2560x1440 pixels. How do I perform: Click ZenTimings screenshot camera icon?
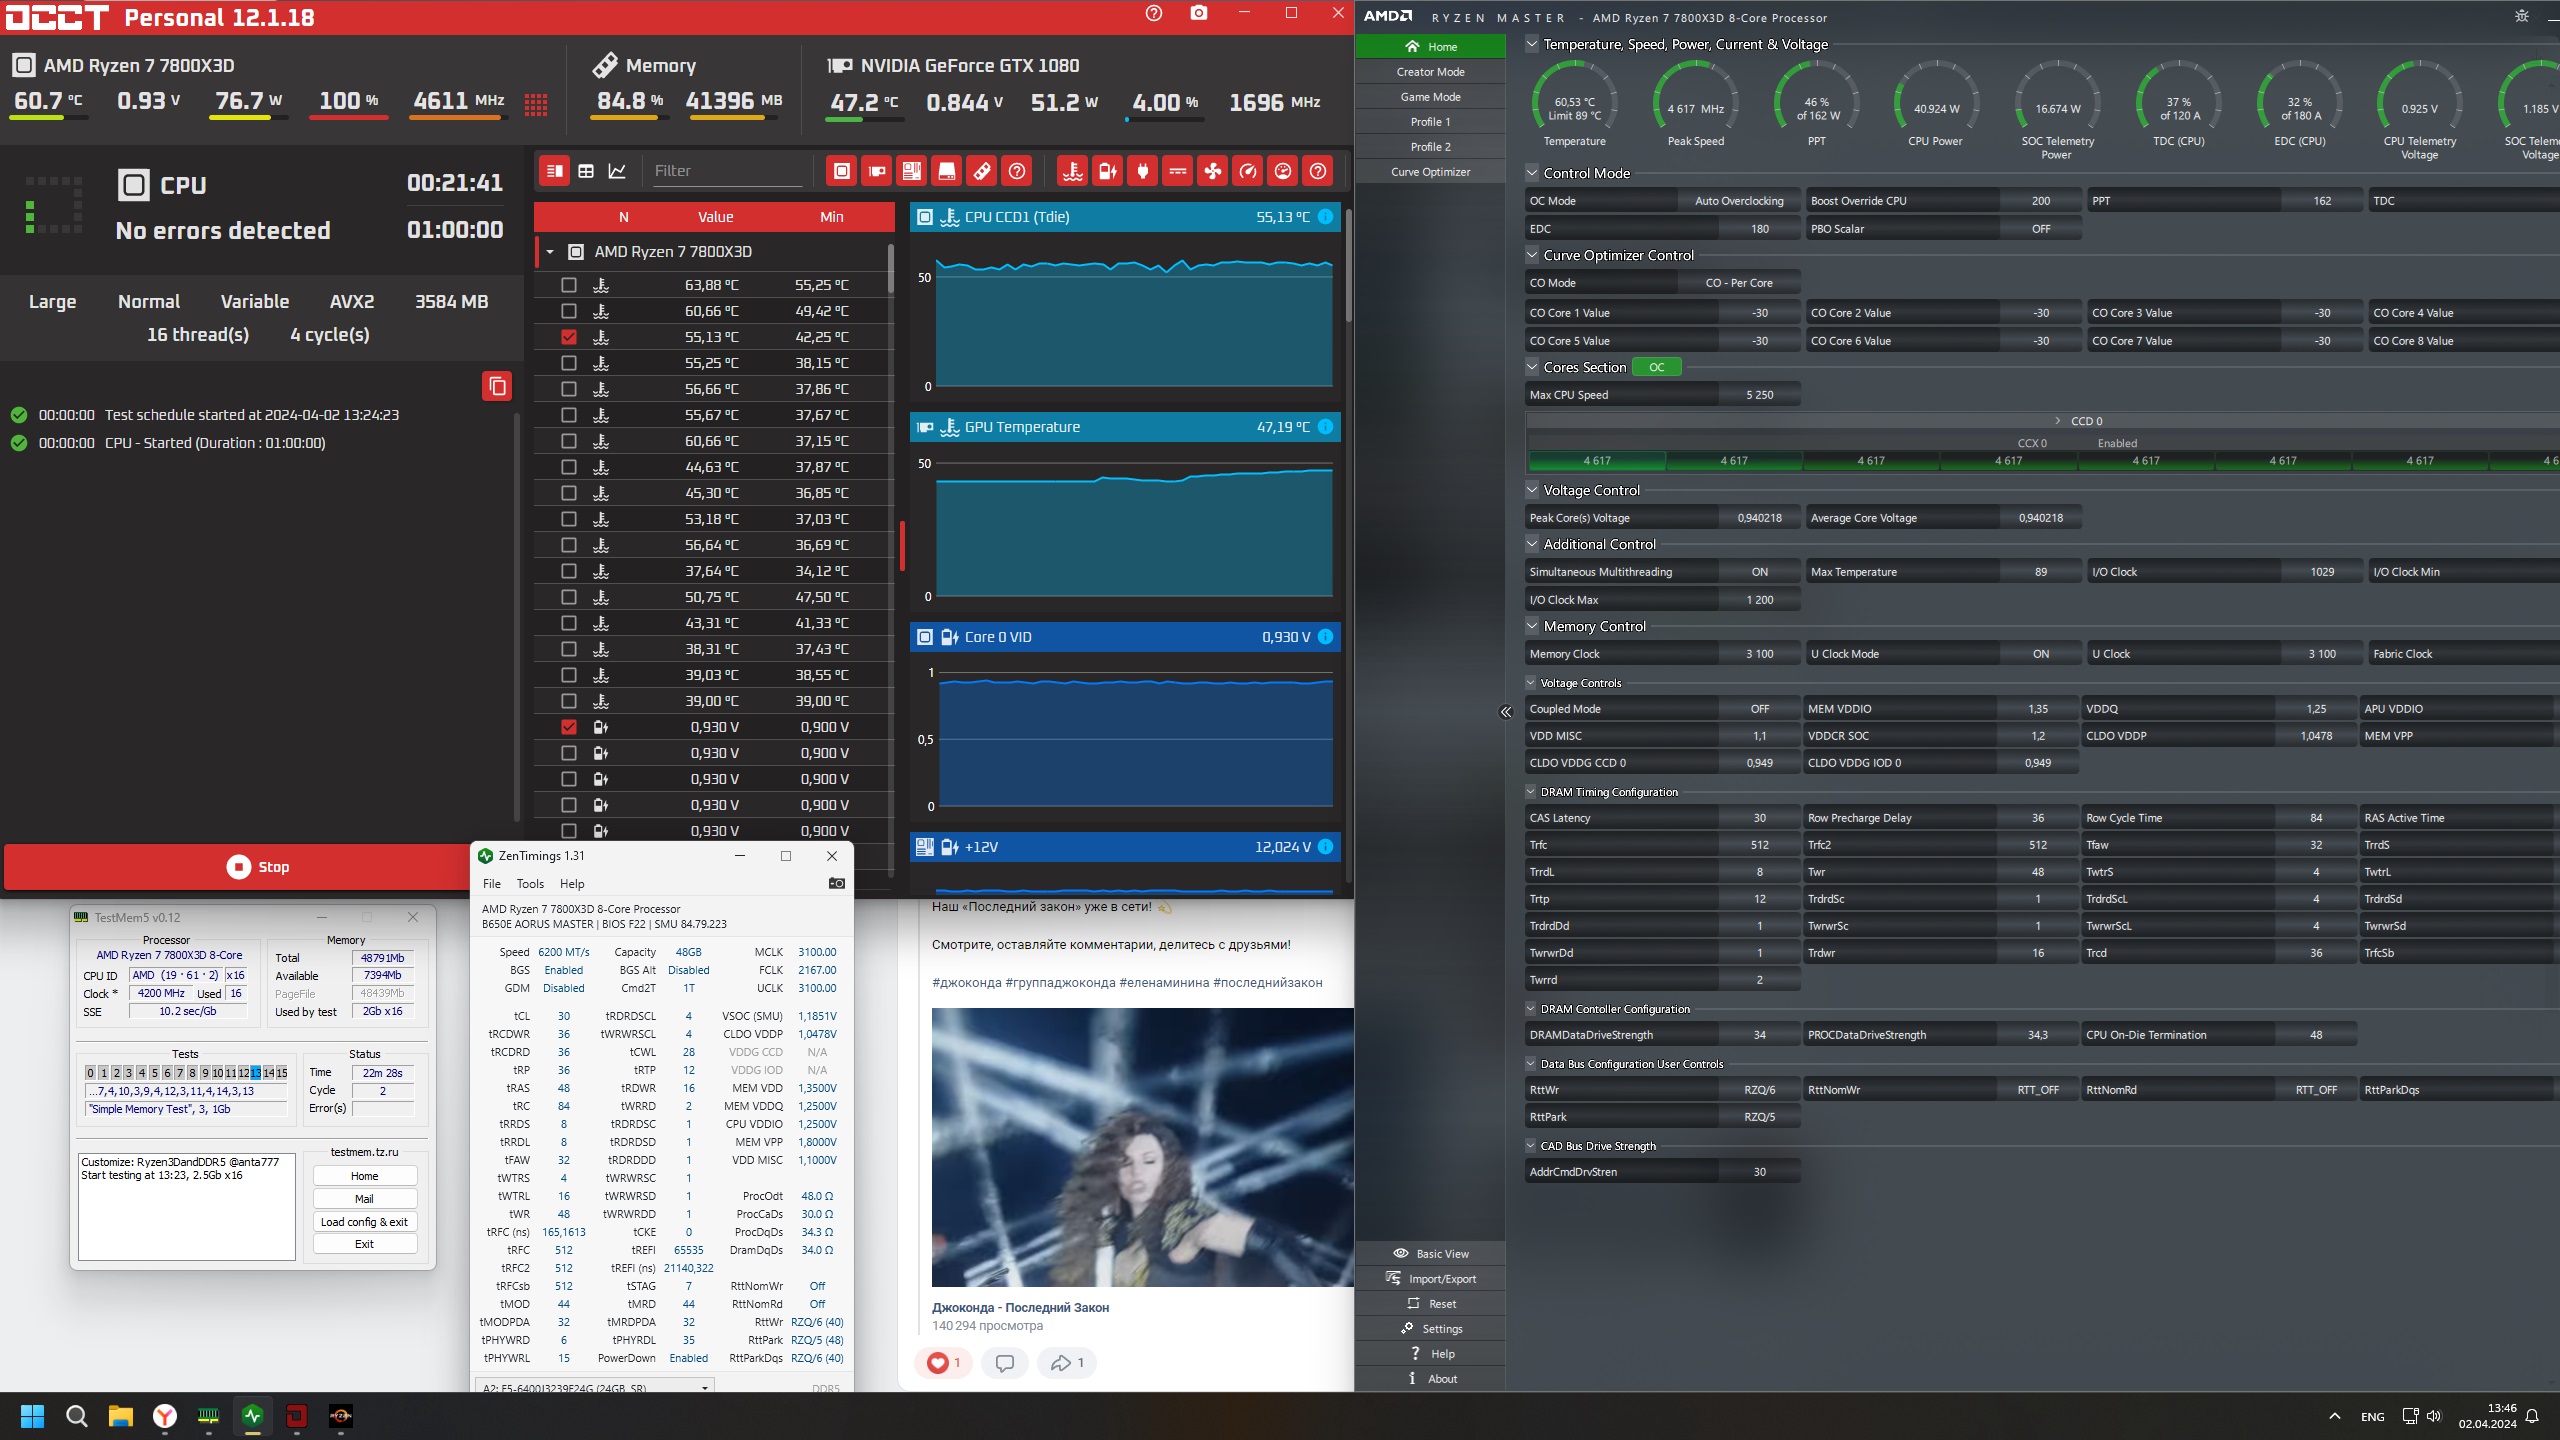[836, 883]
